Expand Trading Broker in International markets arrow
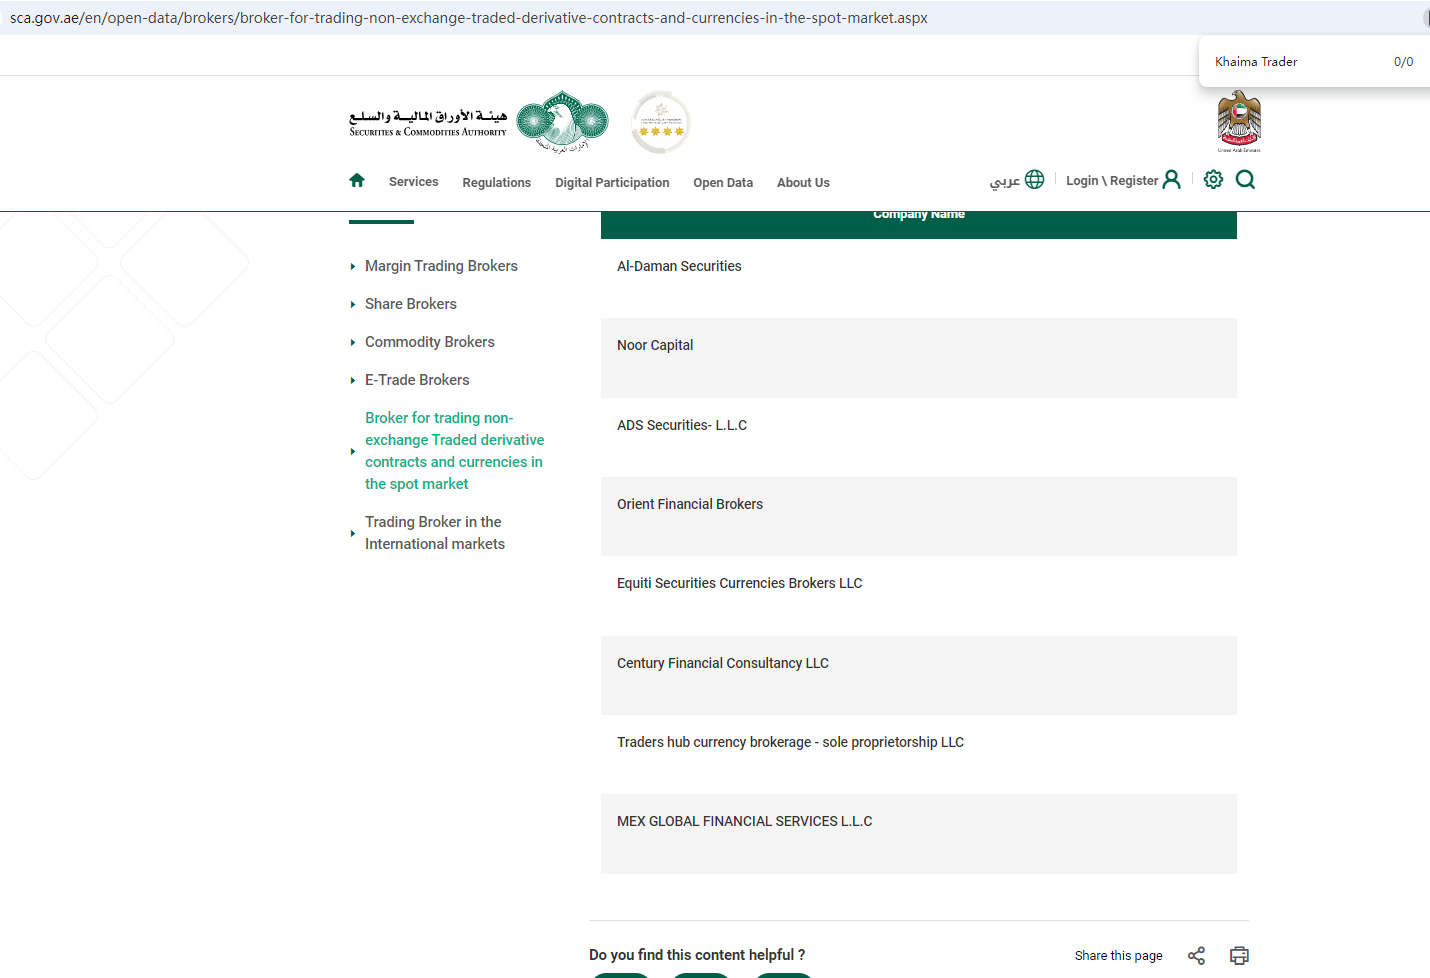 click(353, 534)
